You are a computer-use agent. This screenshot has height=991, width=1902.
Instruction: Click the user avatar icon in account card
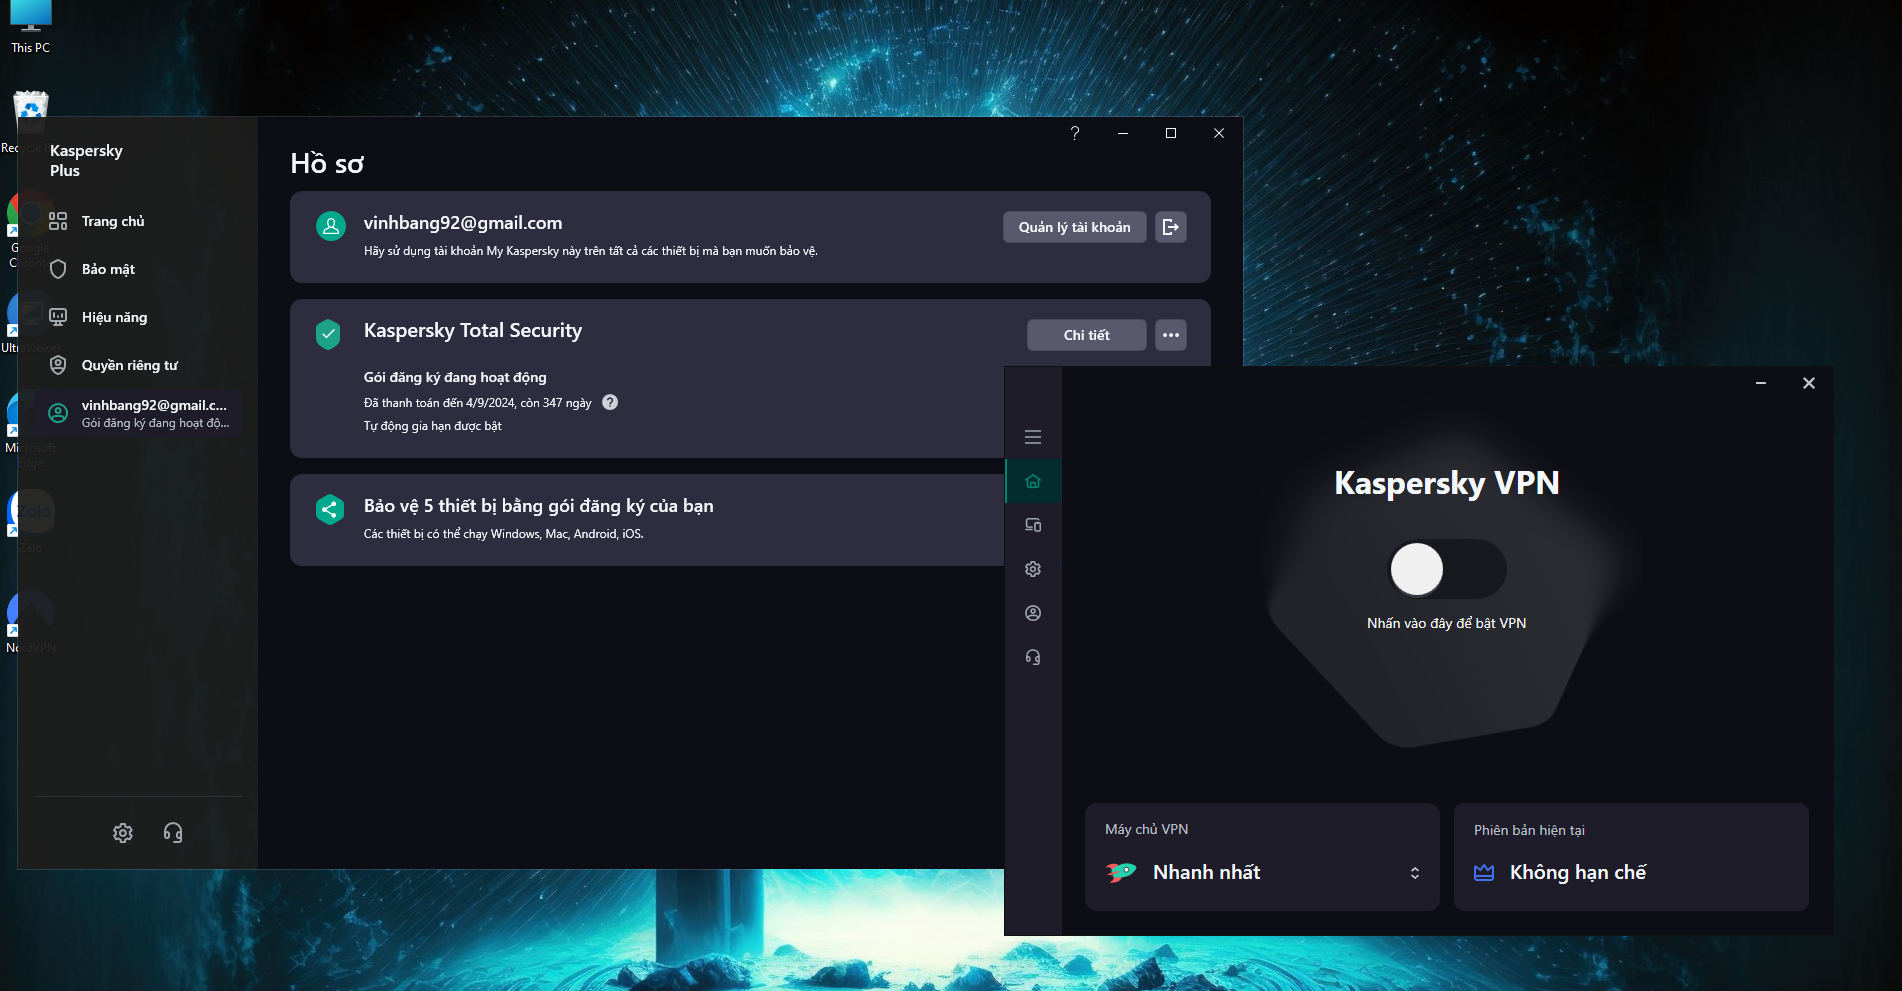pos(331,226)
